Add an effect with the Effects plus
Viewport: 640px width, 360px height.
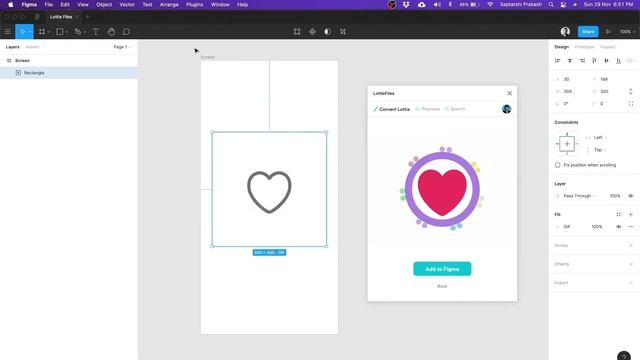[631, 264]
